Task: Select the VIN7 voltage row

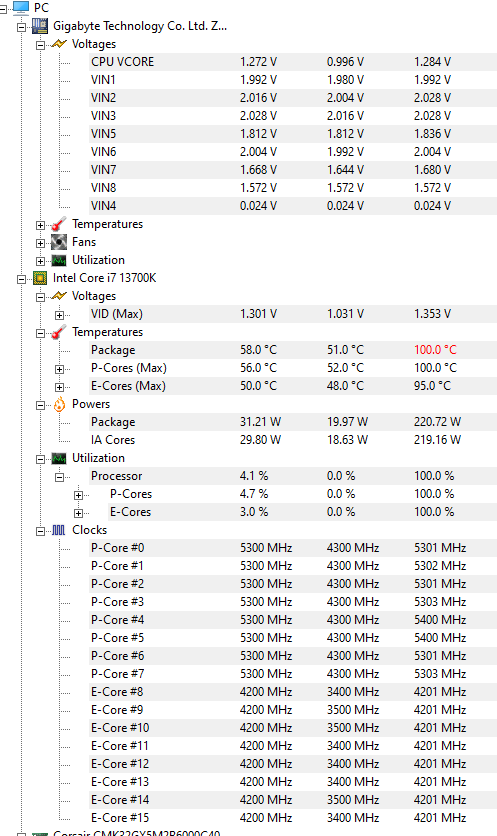Action: point(293,170)
